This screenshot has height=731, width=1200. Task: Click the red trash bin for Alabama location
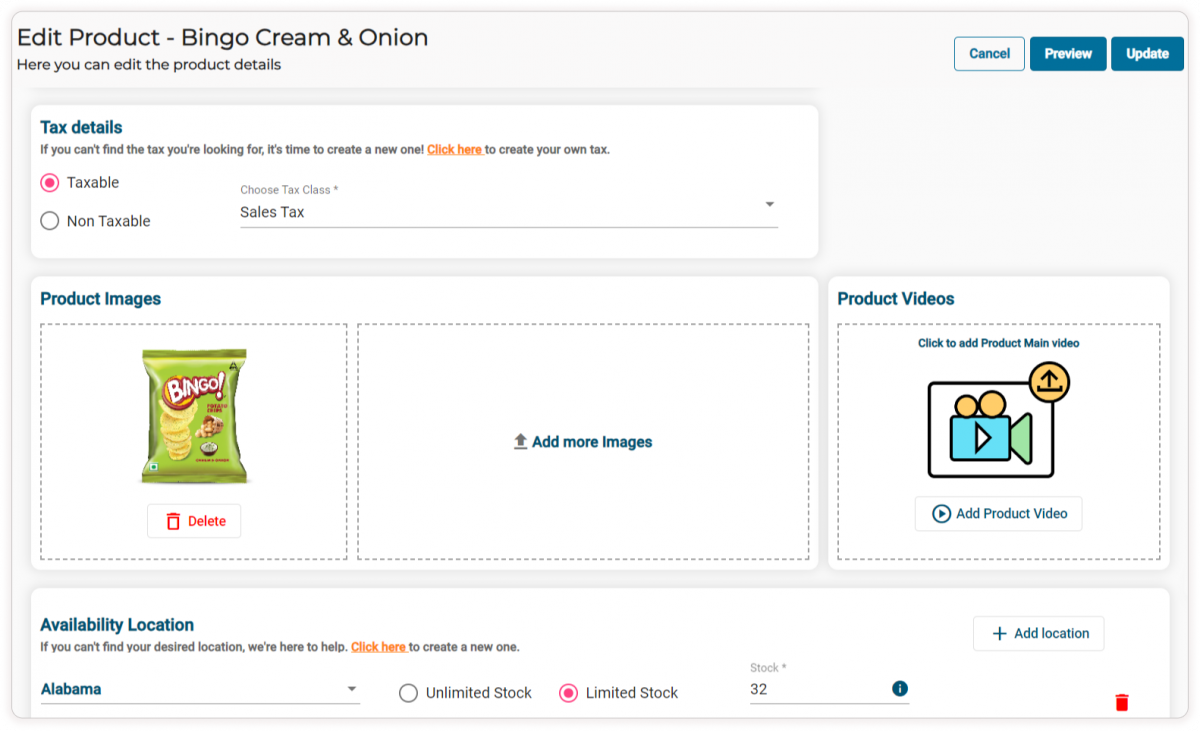pos(1121,702)
